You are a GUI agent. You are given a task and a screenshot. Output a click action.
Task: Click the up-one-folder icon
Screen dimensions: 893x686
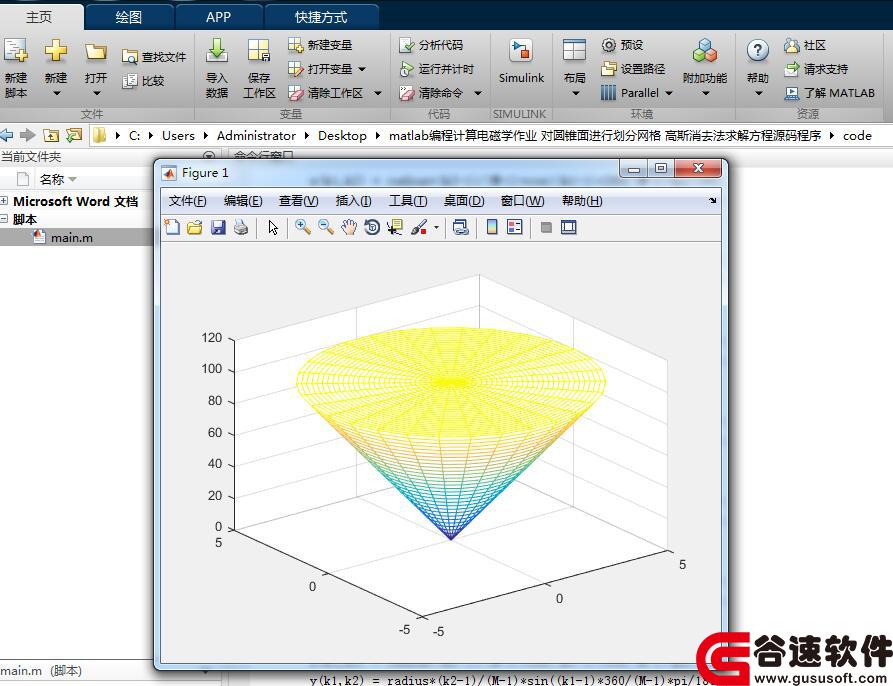coord(51,135)
